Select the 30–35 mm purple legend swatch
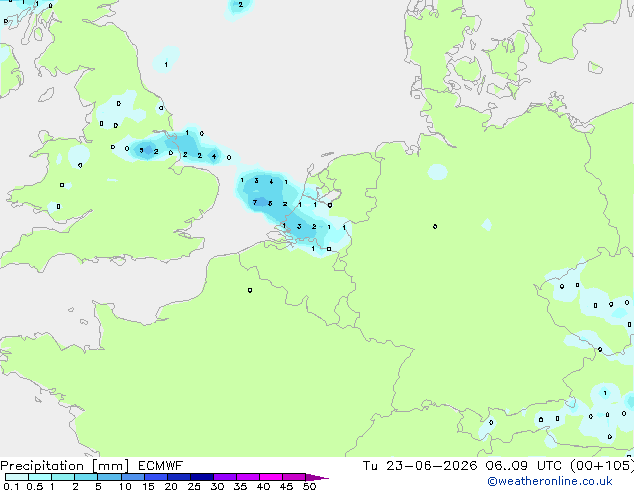 [225, 477]
